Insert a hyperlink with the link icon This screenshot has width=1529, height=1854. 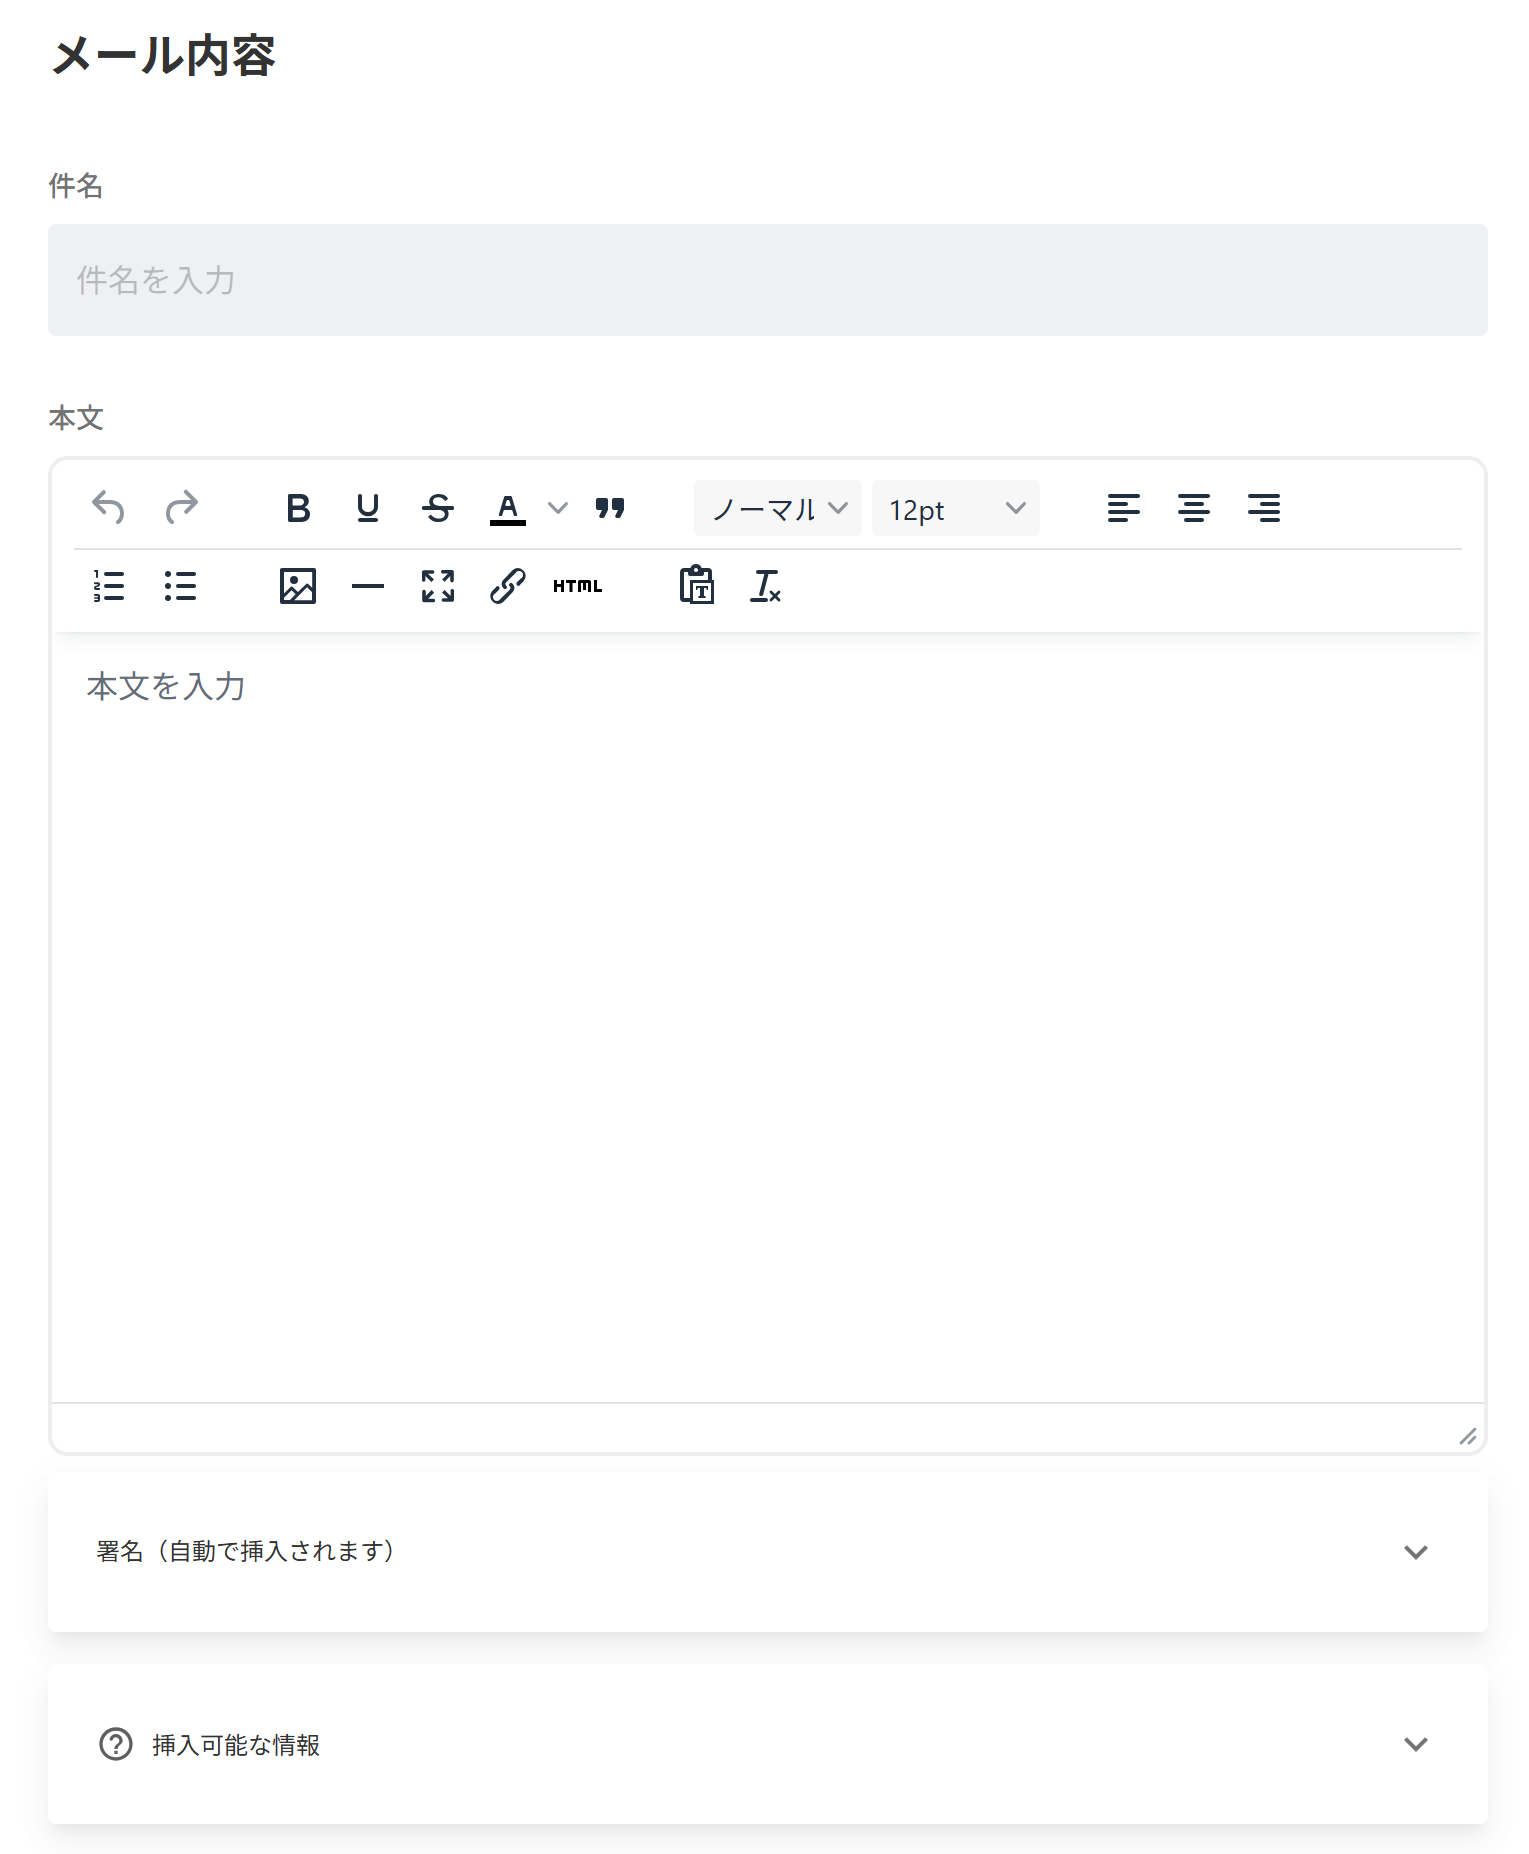click(508, 586)
